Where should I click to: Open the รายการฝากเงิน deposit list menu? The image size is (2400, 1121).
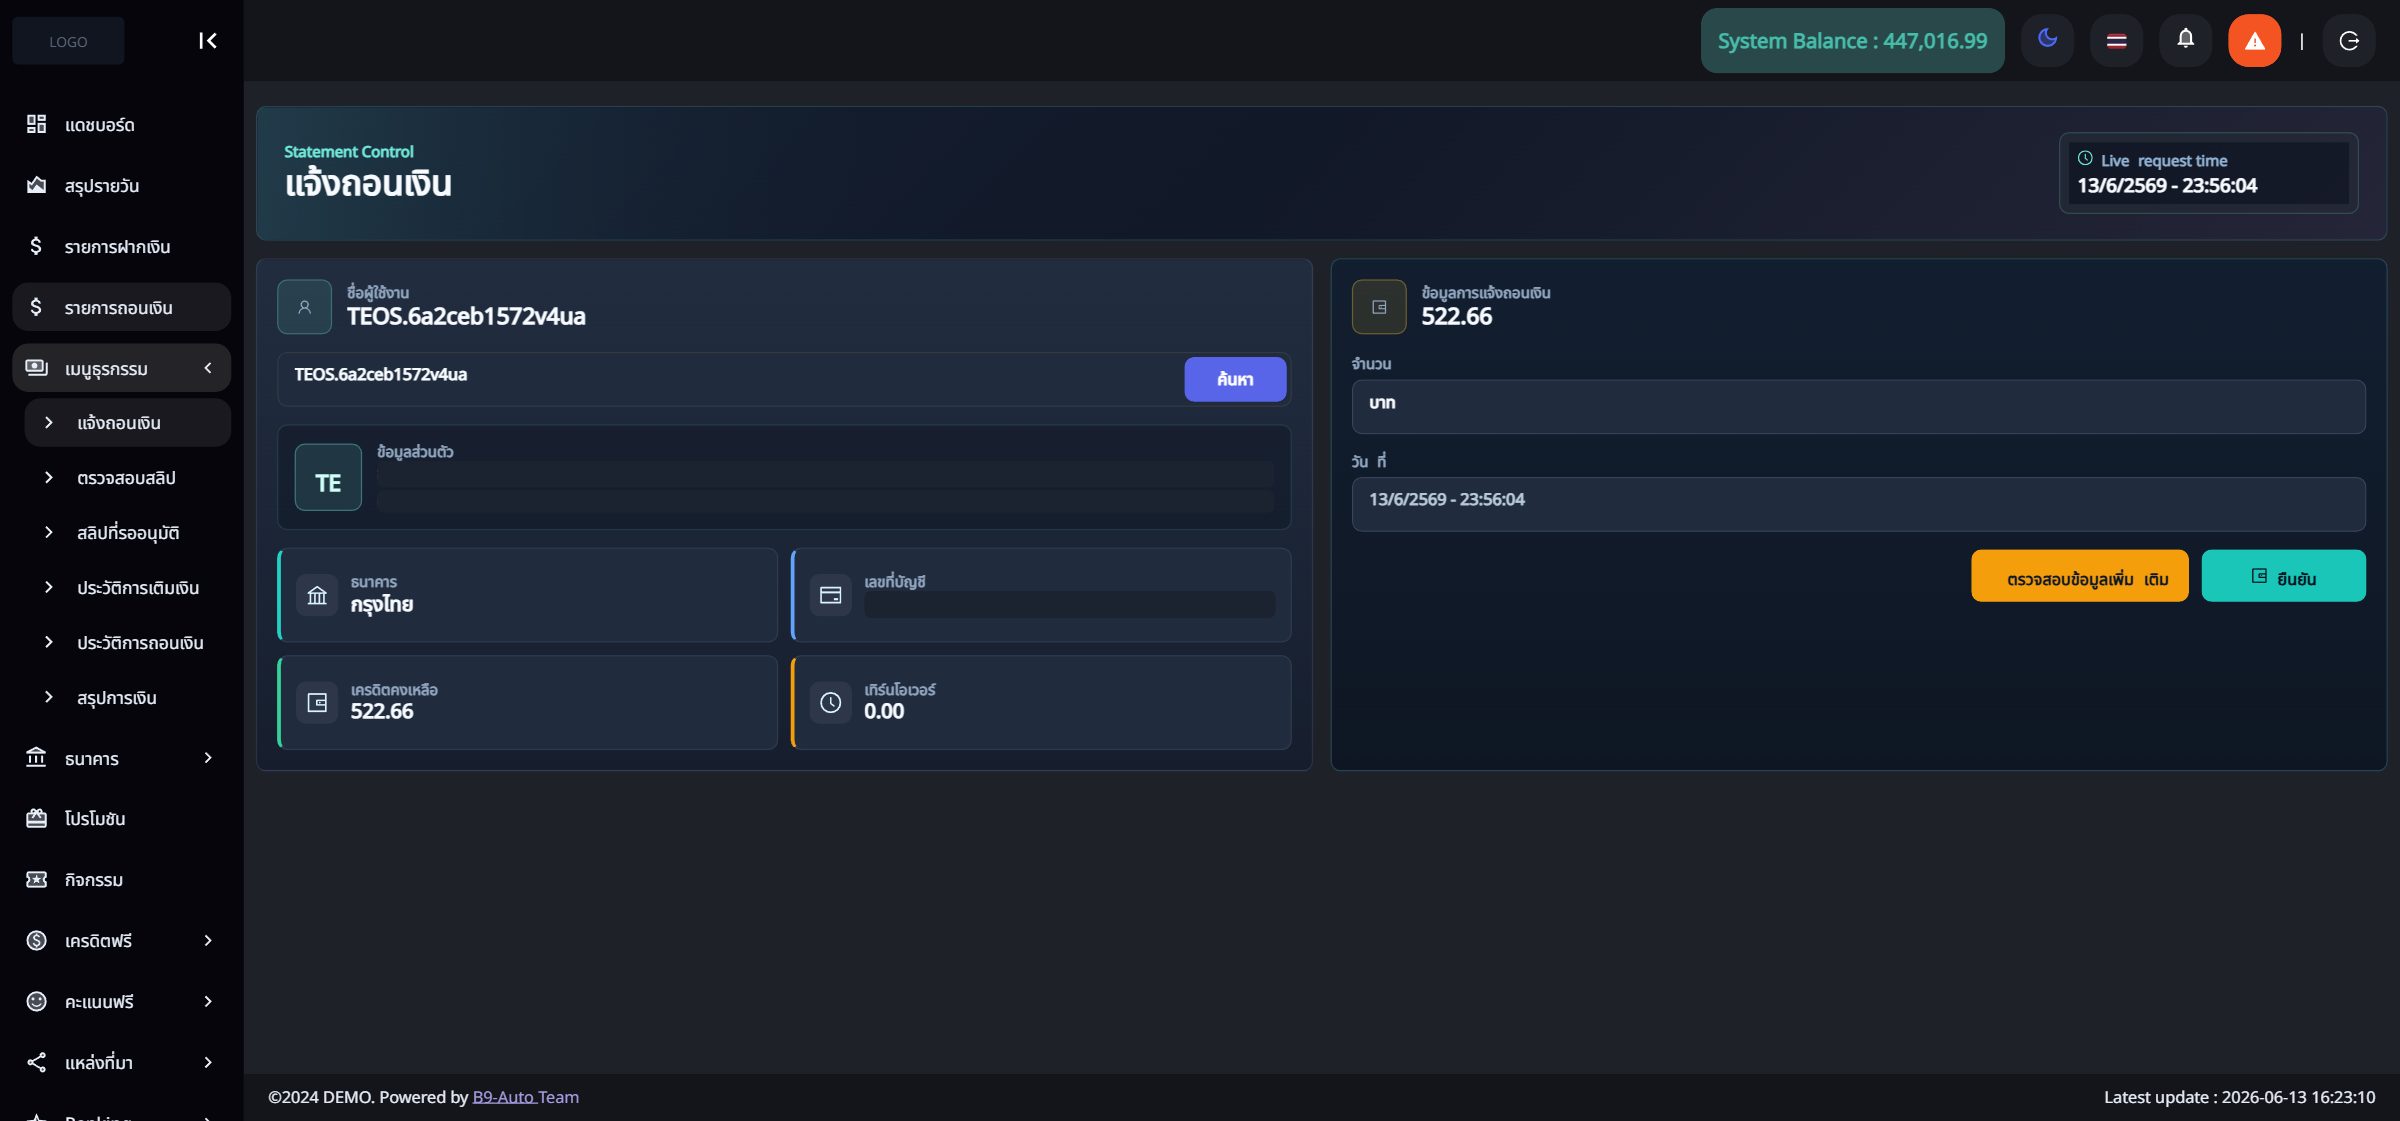point(121,246)
